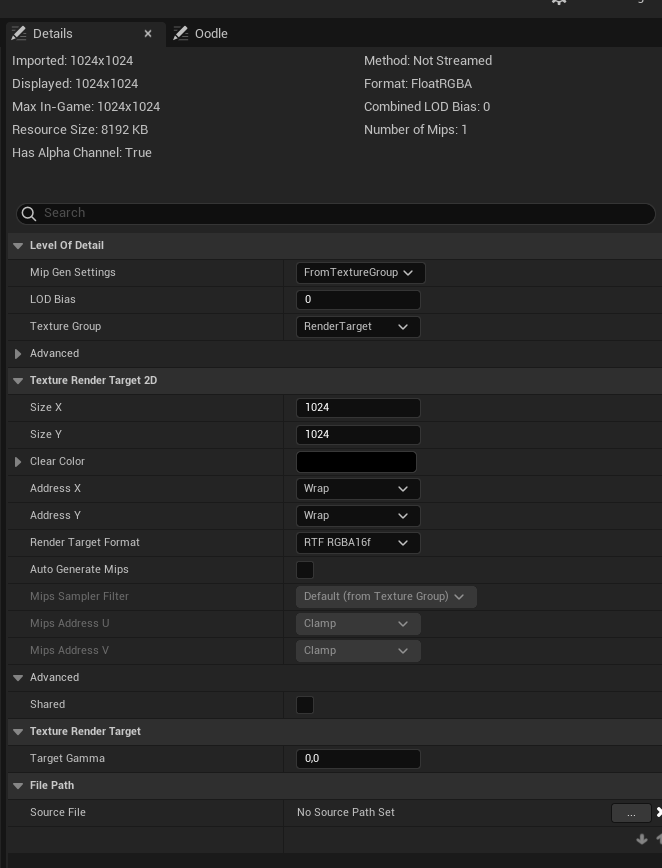Click the 'Method: Not Streamed' text

[428, 61]
